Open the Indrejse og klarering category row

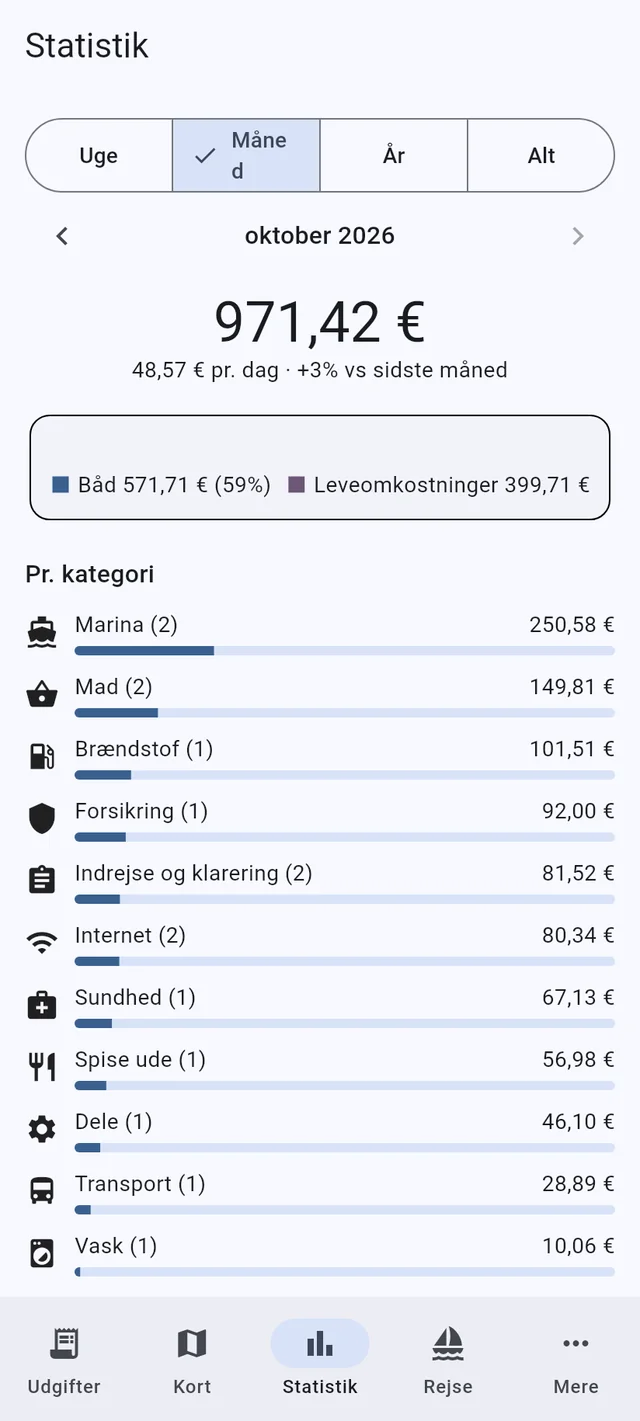point(320,881)
